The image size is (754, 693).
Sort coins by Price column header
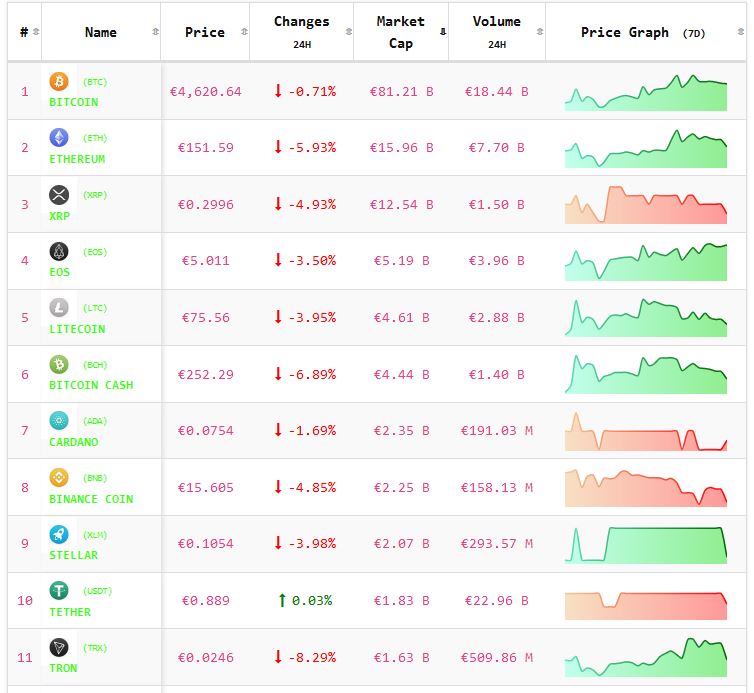pos(205,32)
